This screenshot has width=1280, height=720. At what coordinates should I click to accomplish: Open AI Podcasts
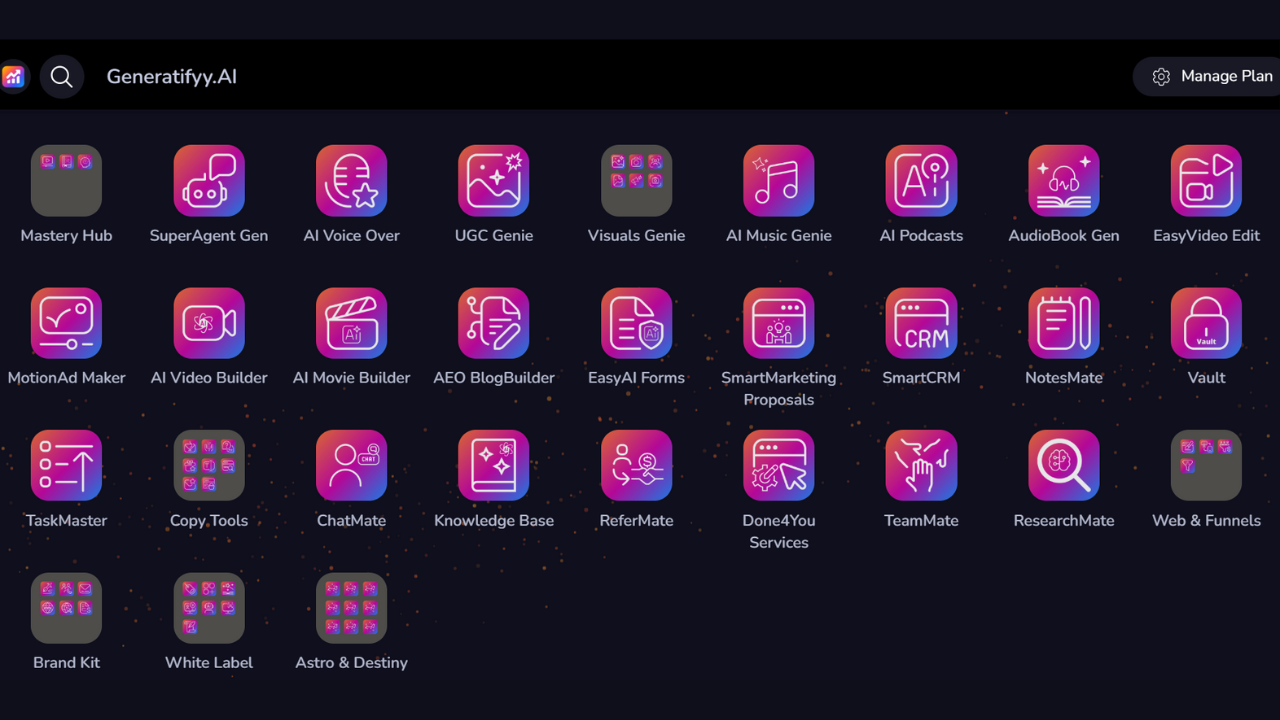click(x=921, y=181)
